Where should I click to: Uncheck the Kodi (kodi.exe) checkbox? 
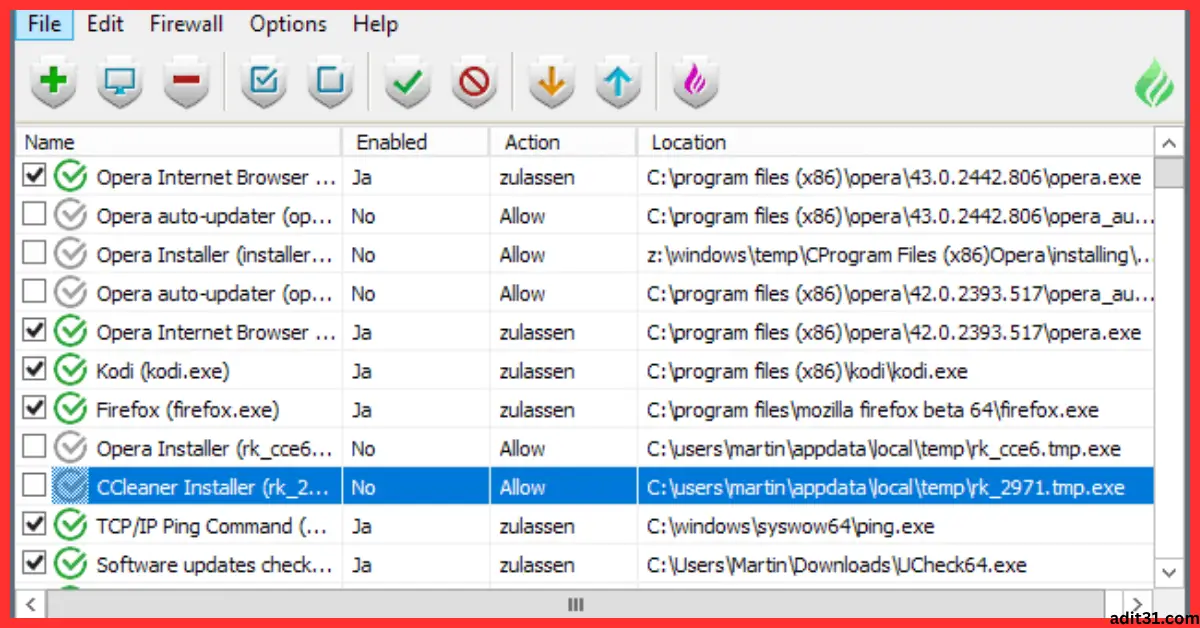click(35, 370)
